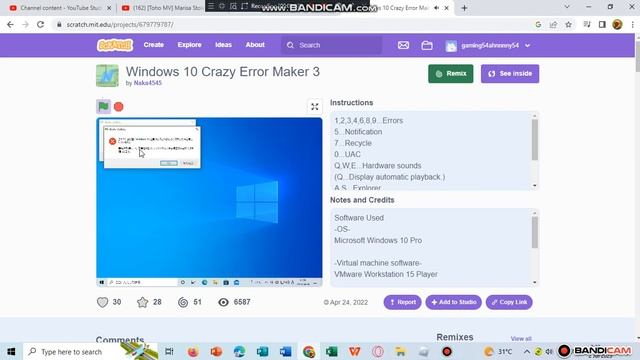Image resolution: width=640 pixels, height=360 pixels.
Task: Click the Google icon in the address bar
Action: pyautogui.click(x=538, y=24)
